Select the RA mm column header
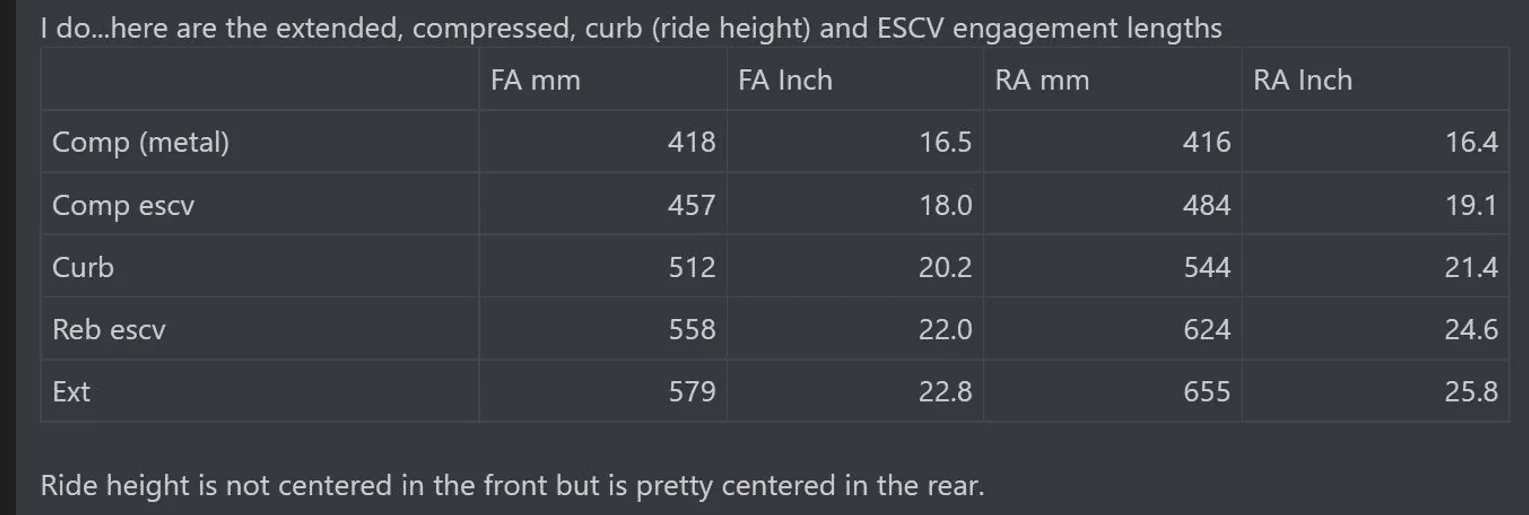Screen dimensions: 1529x515 [x=1041, y=80]
